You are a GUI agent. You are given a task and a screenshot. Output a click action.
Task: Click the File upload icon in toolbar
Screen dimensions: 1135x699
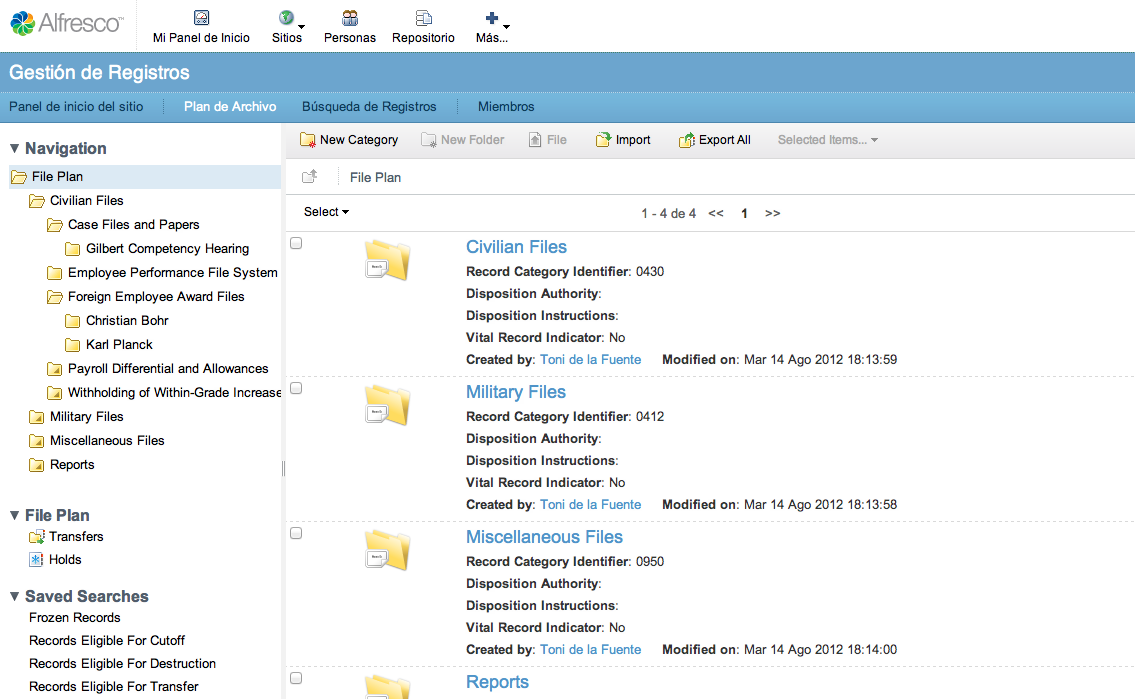(535, 140)
